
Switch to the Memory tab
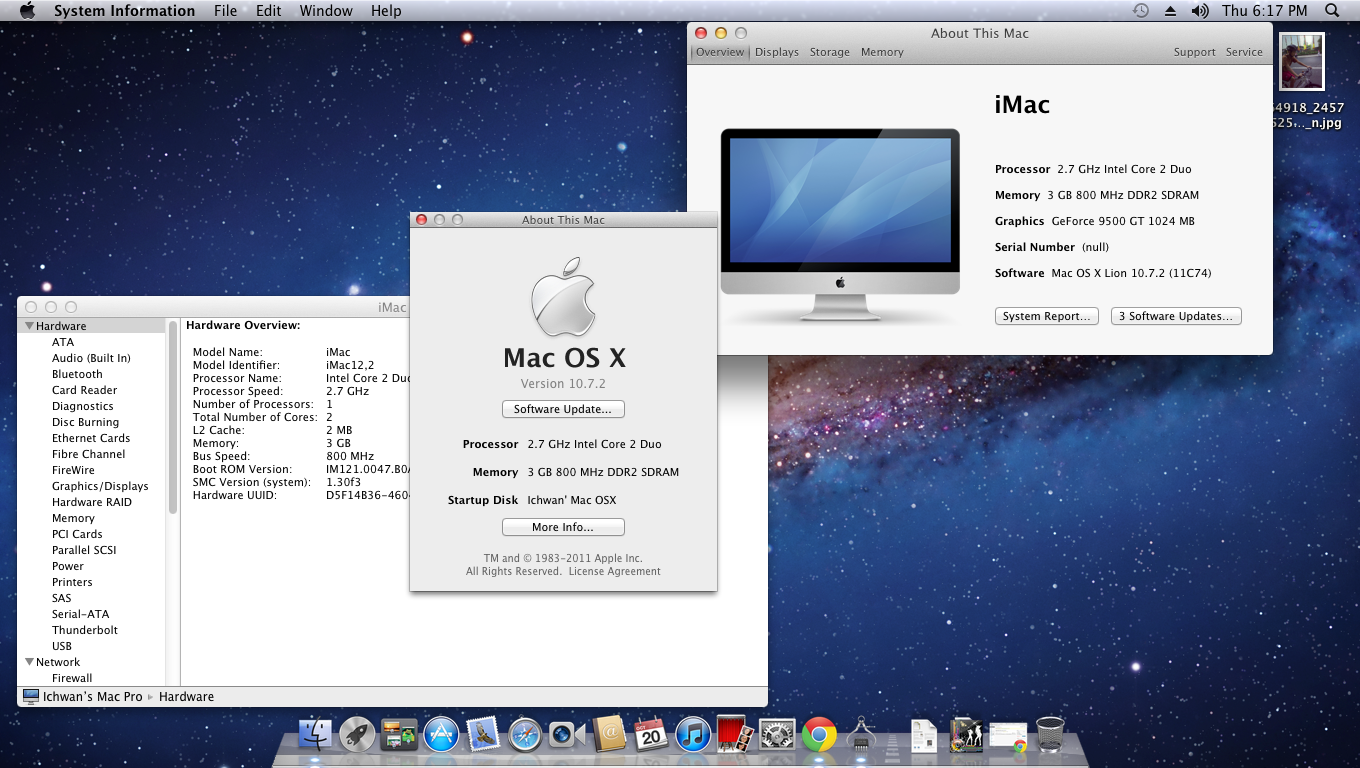[882, 52]
